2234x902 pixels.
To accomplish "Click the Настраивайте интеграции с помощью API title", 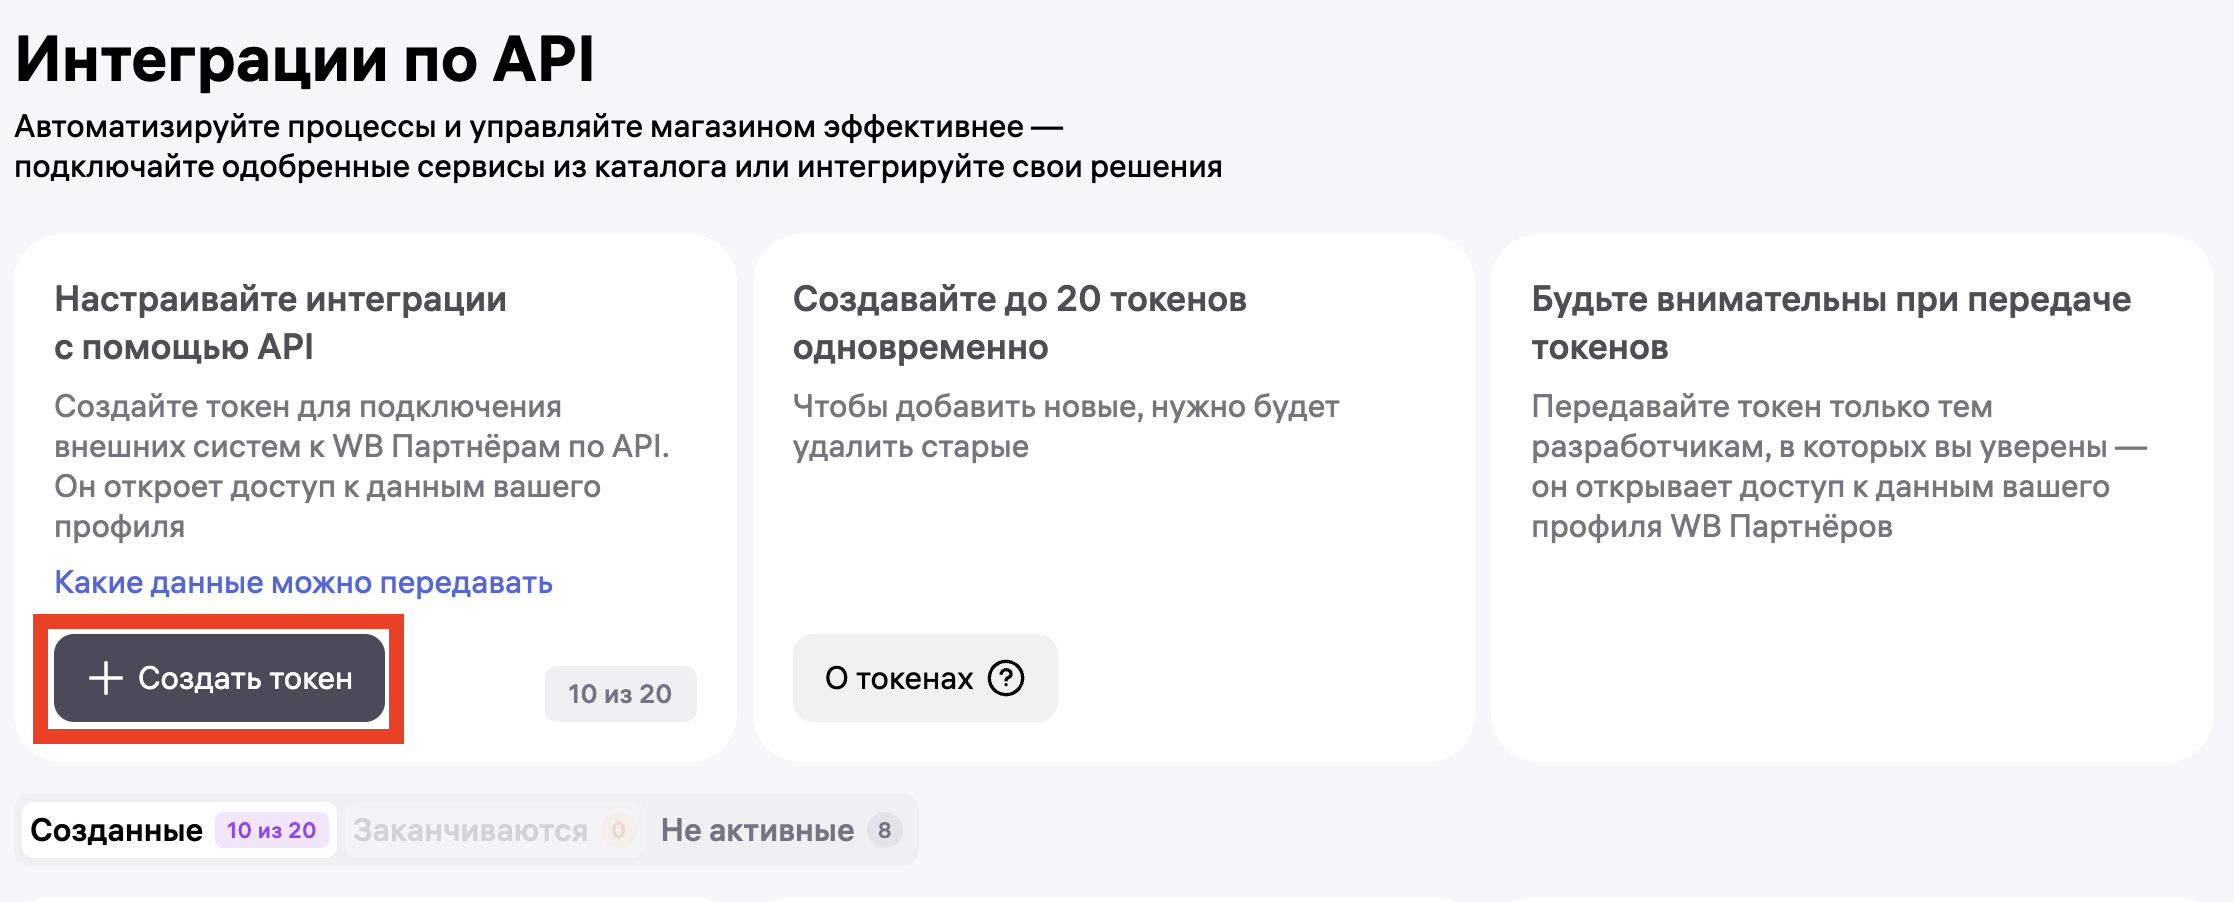I will tap(280, 322).
